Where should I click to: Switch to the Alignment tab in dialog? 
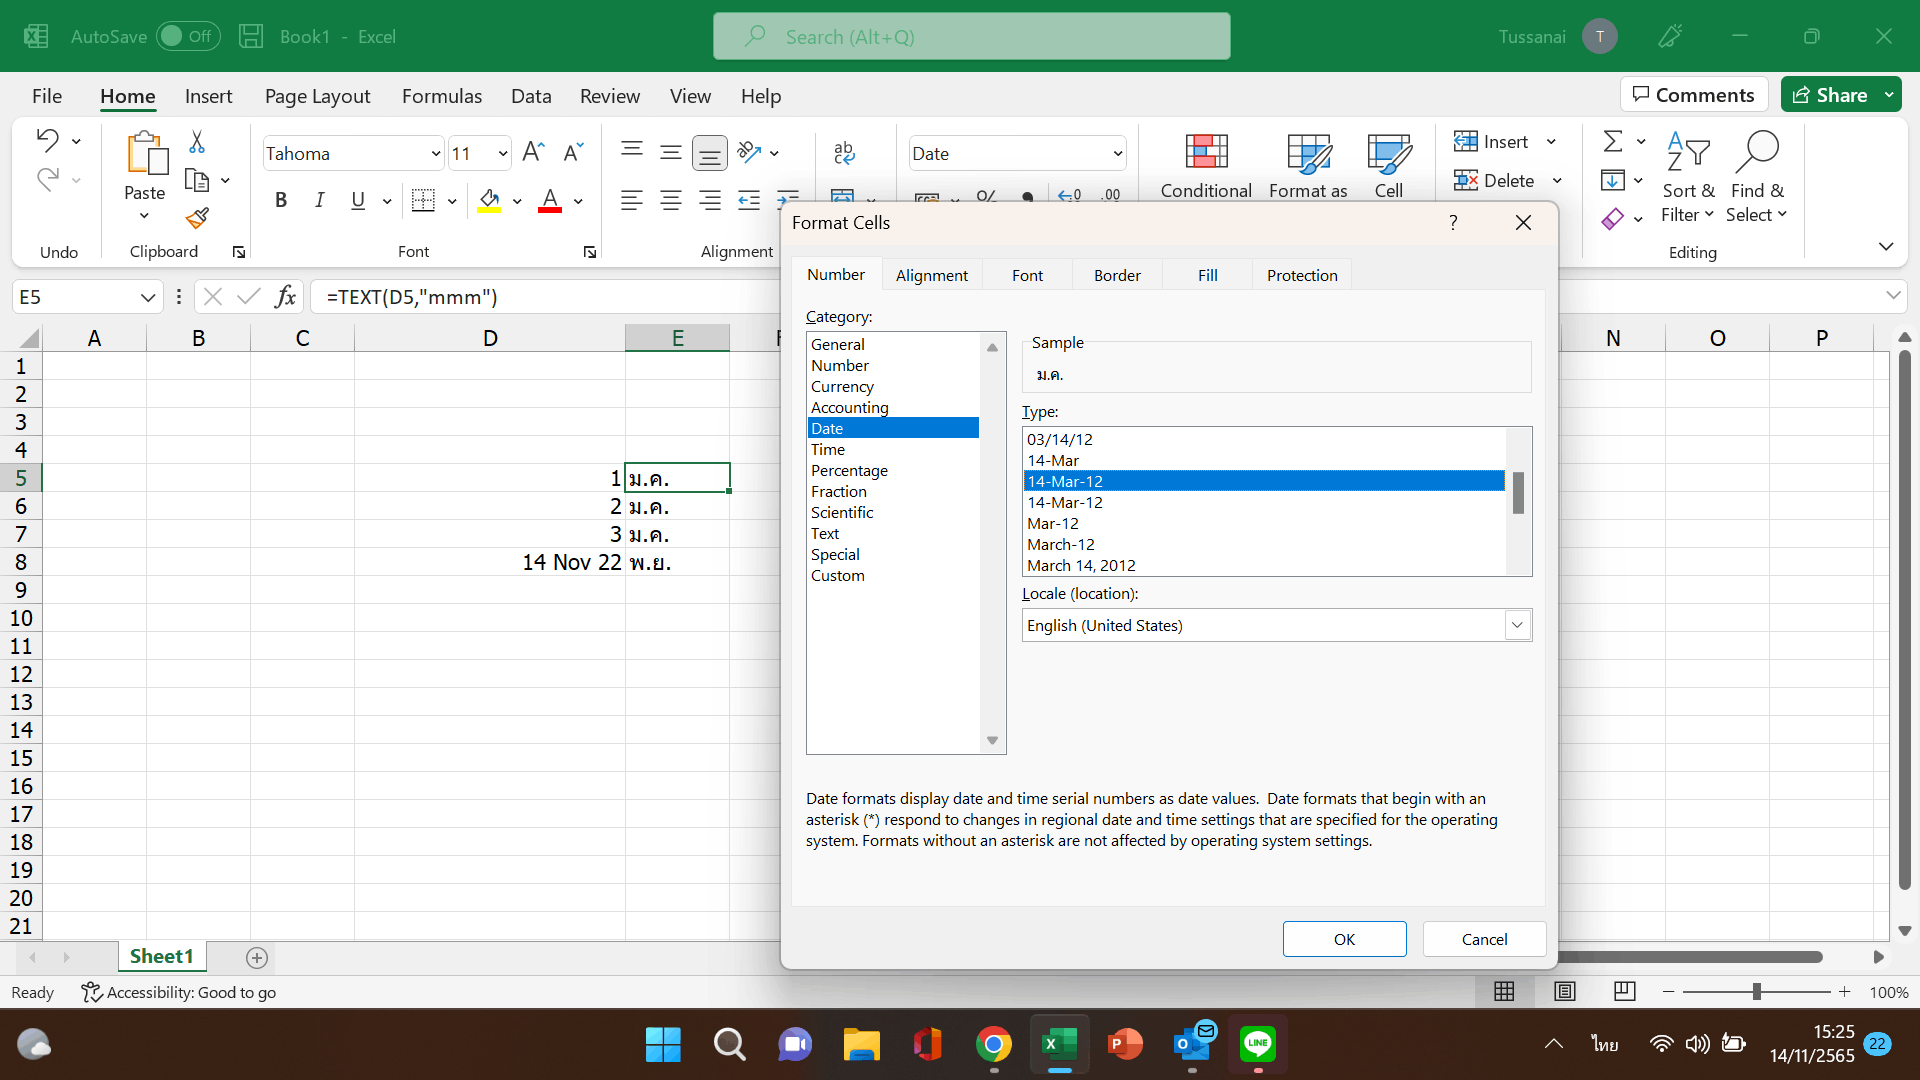931,275
